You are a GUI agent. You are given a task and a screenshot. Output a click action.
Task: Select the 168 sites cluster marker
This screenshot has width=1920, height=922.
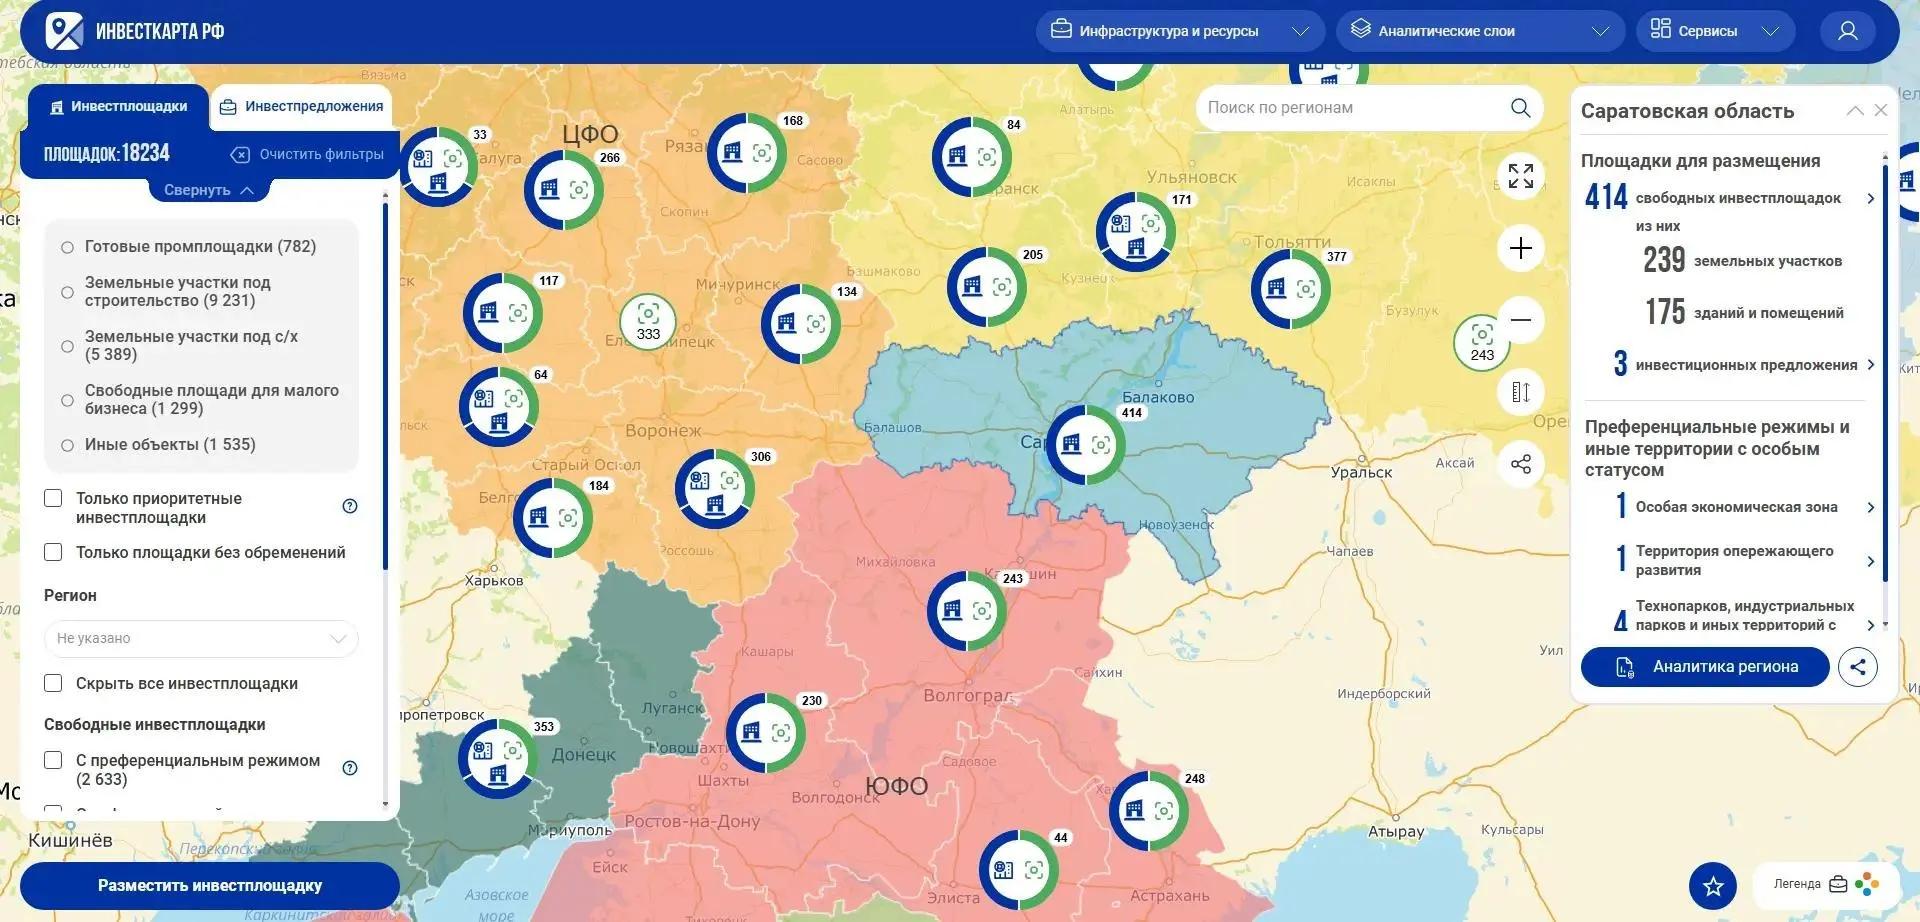(x=747, y=152)
